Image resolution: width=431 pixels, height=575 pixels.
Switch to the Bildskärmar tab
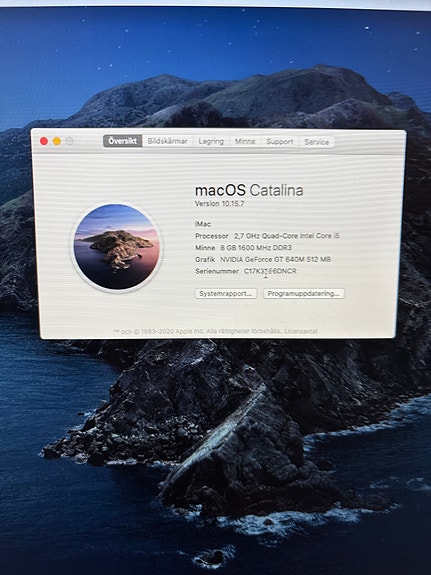(x=168, y=141)
